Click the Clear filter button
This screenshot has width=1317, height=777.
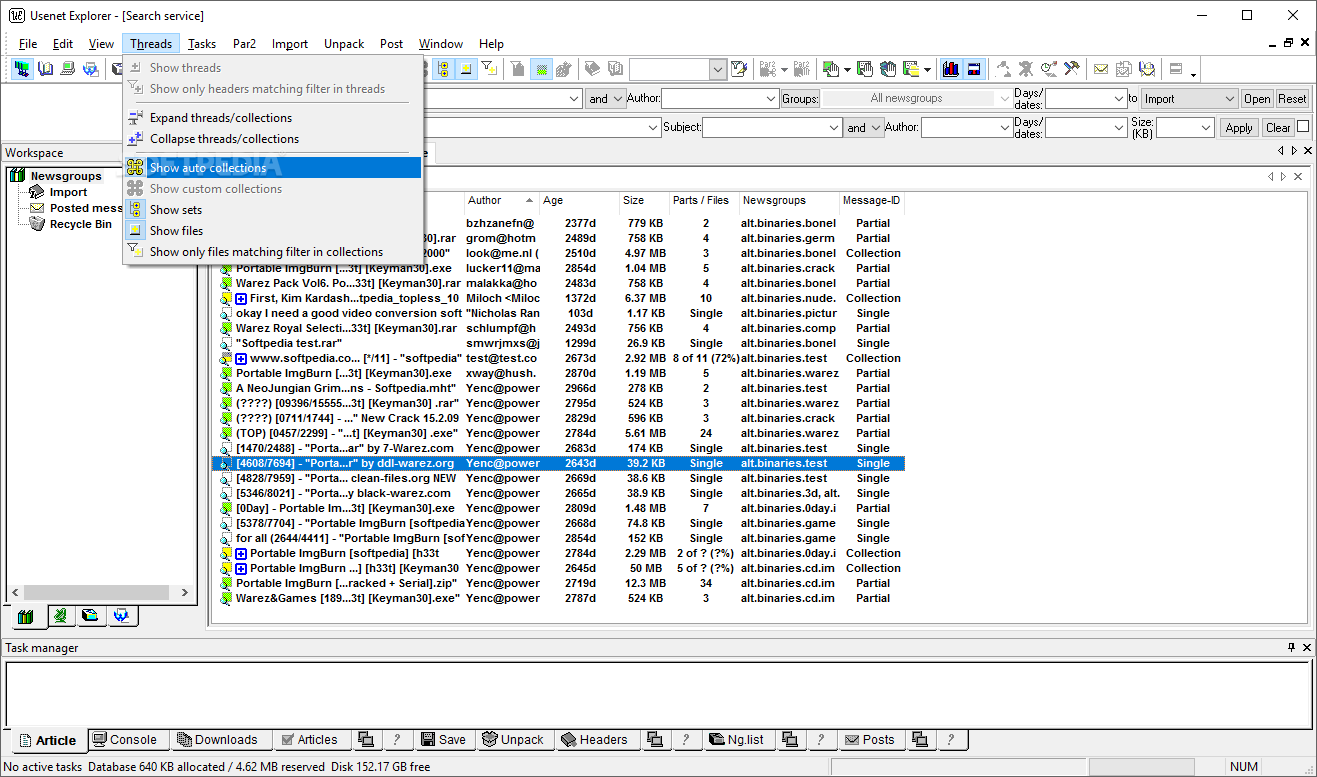(1278, 127)
